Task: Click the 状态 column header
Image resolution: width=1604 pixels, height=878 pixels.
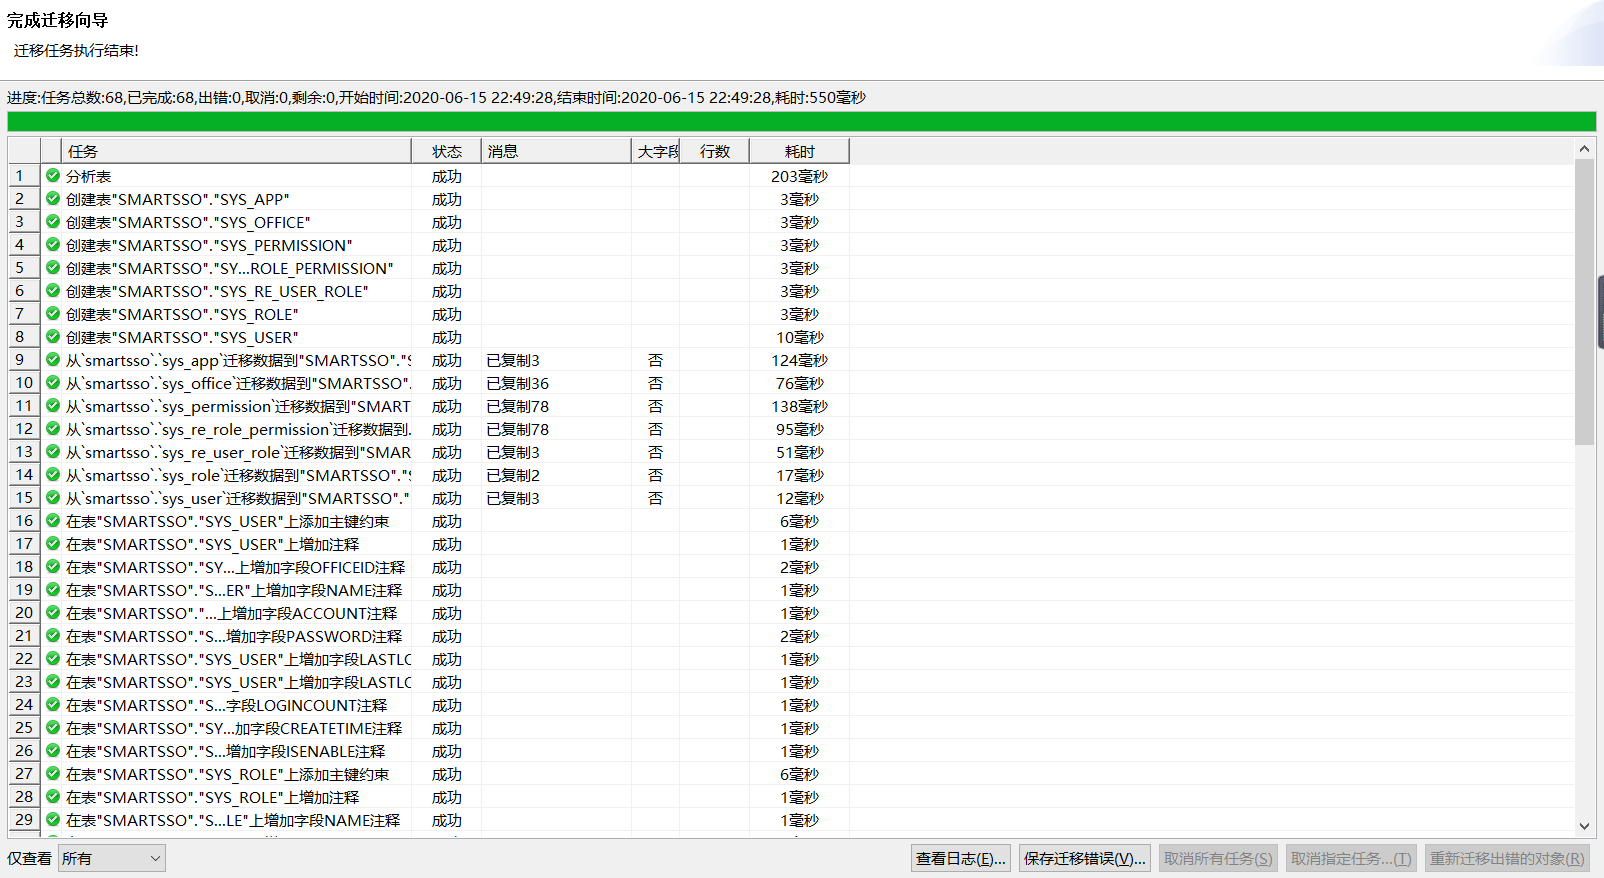Action: (x=446, y=151)
